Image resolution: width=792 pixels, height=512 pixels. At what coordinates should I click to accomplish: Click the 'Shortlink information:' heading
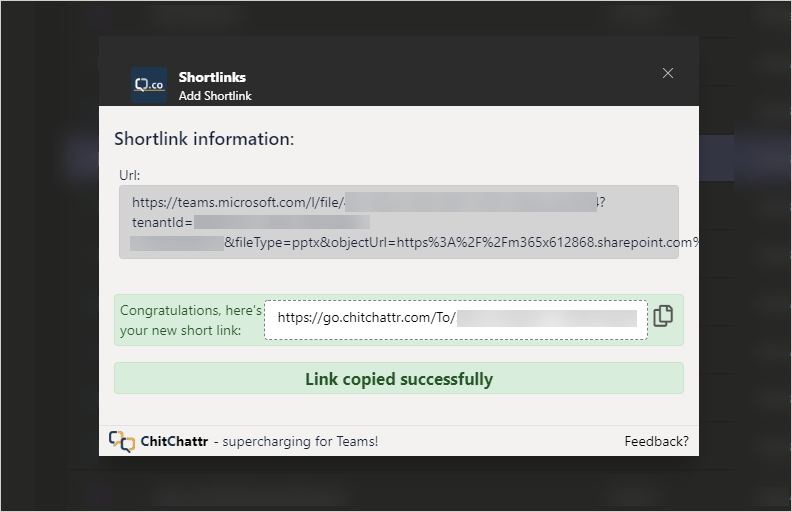point(204,139)
